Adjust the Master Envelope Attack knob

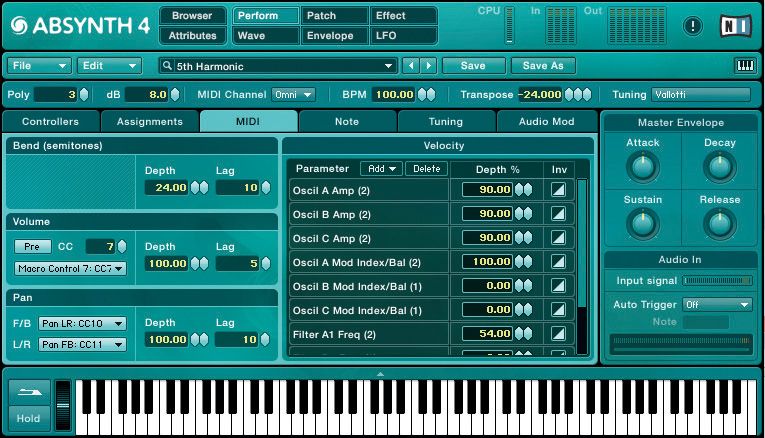click(x=643, y=166)
